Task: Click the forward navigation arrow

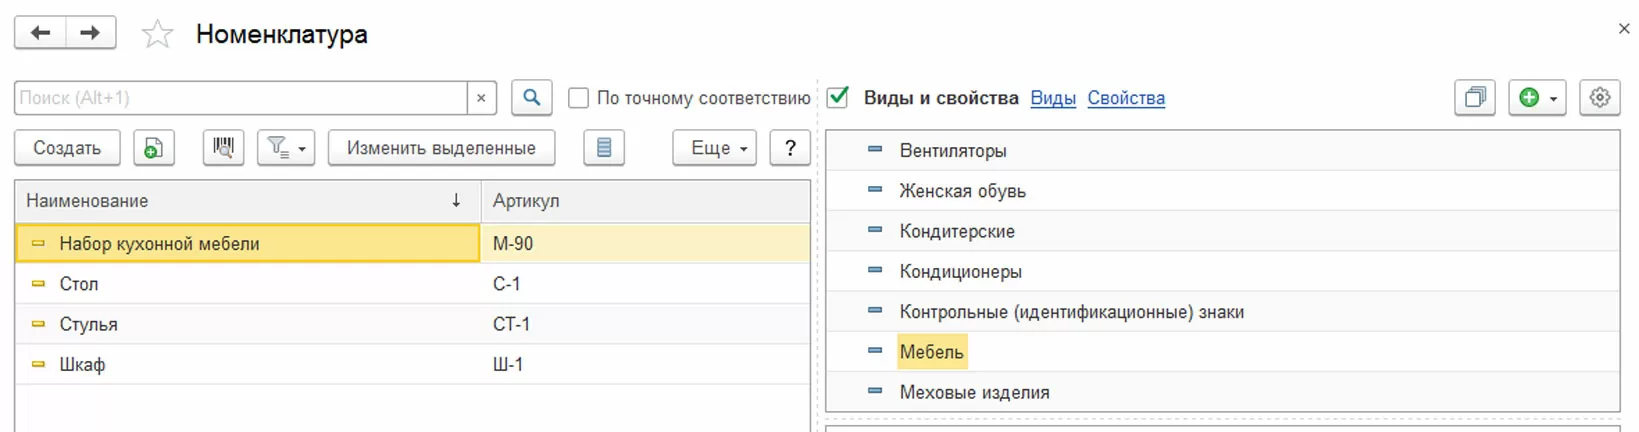Action: (90, 33)
